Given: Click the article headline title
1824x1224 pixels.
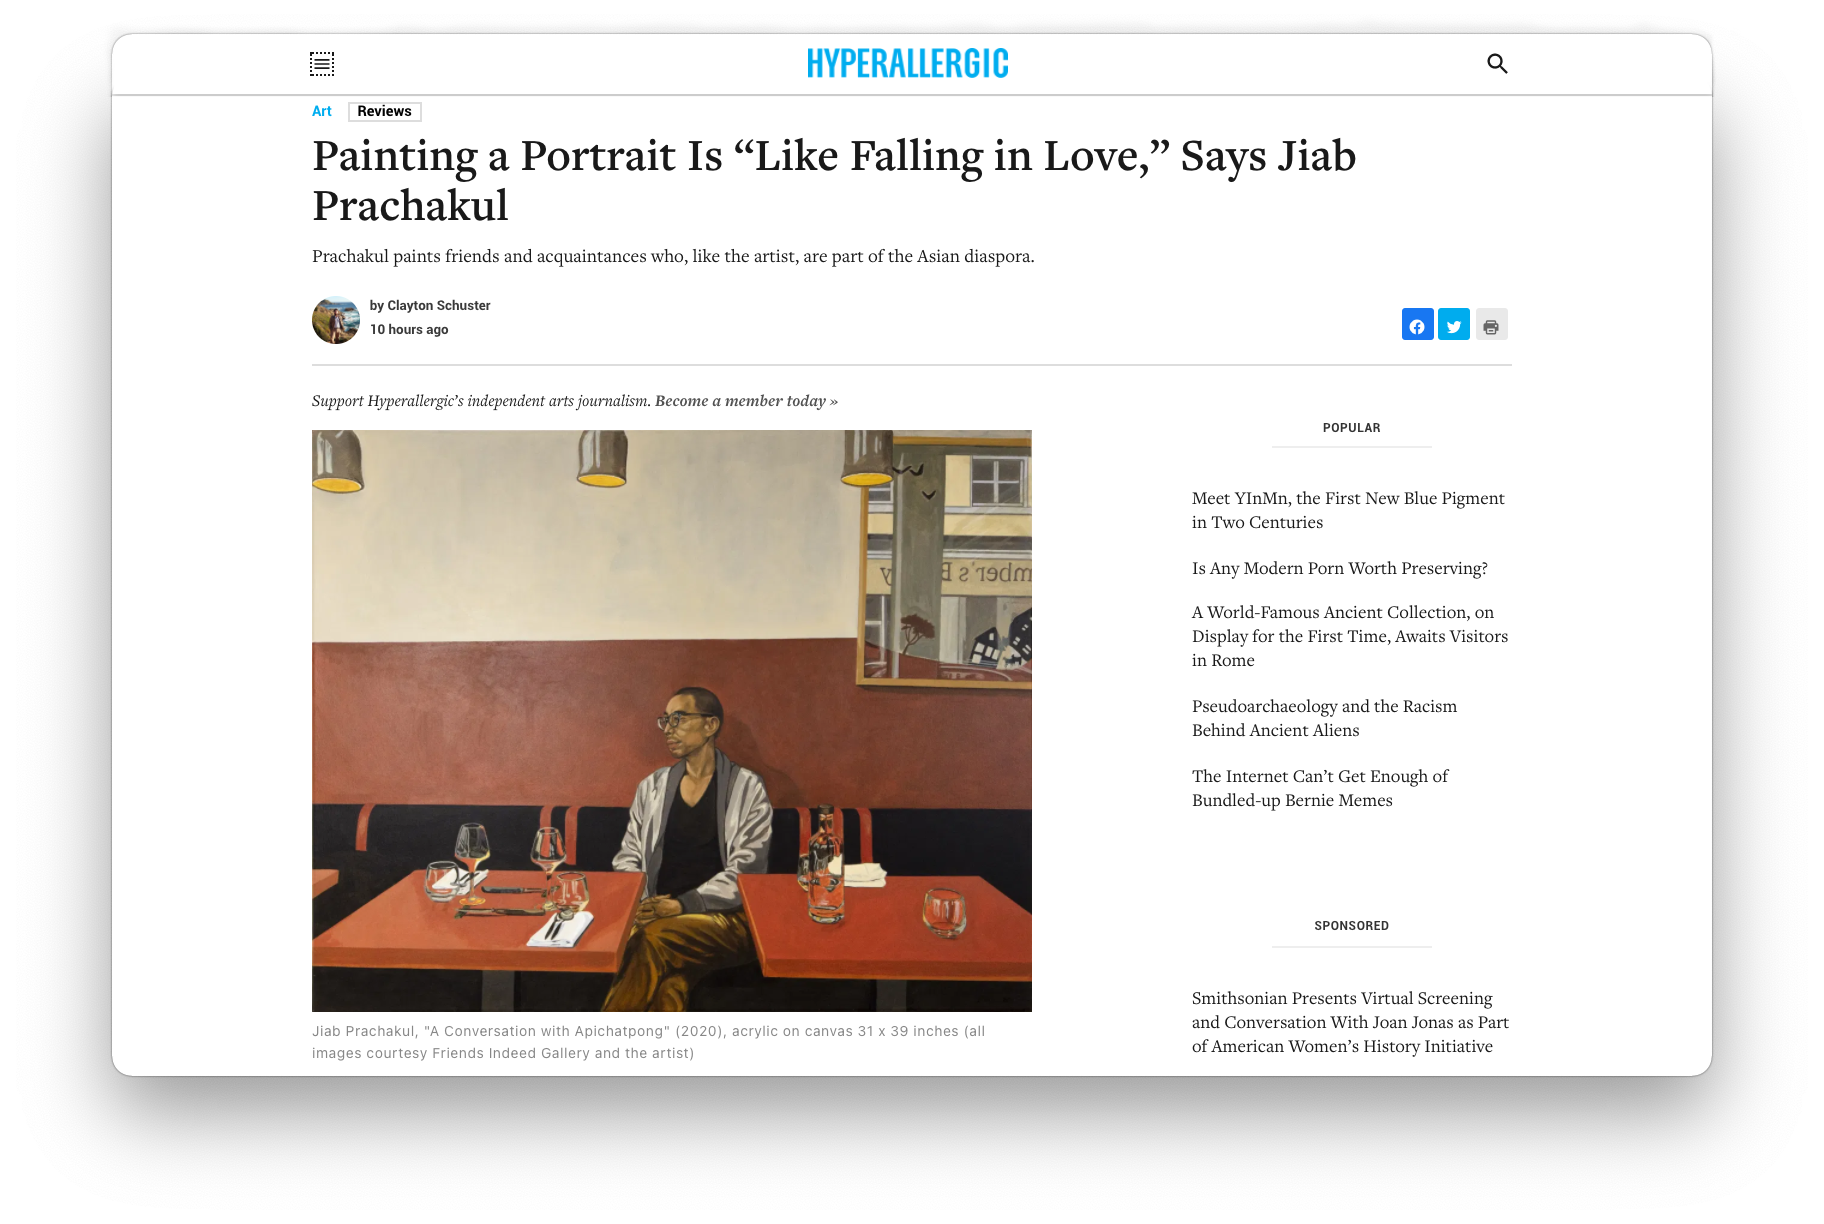Looking at the screenshot, I should [x=834, y=181].
